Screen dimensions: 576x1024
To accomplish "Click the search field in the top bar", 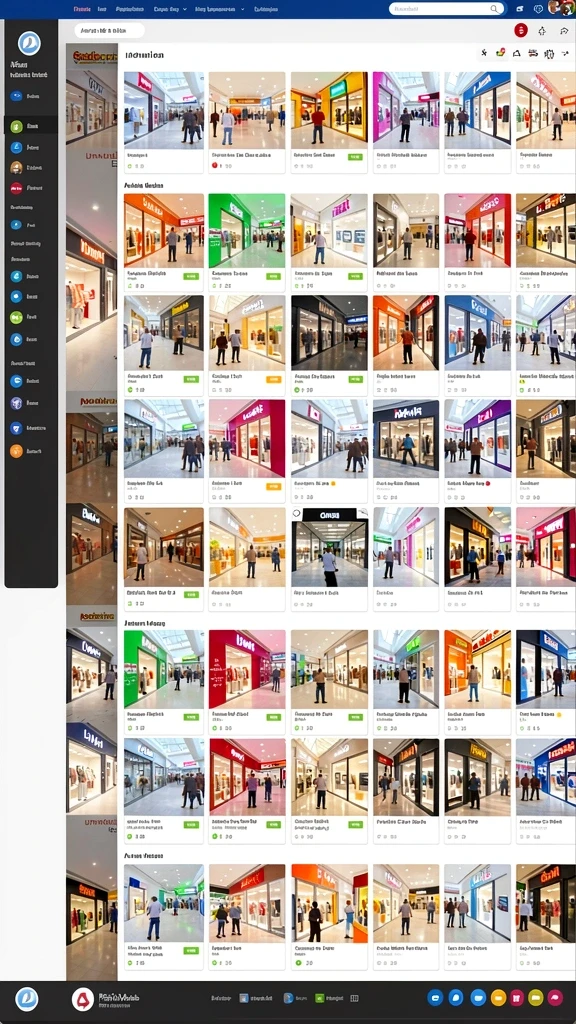I will coord(447,9).
